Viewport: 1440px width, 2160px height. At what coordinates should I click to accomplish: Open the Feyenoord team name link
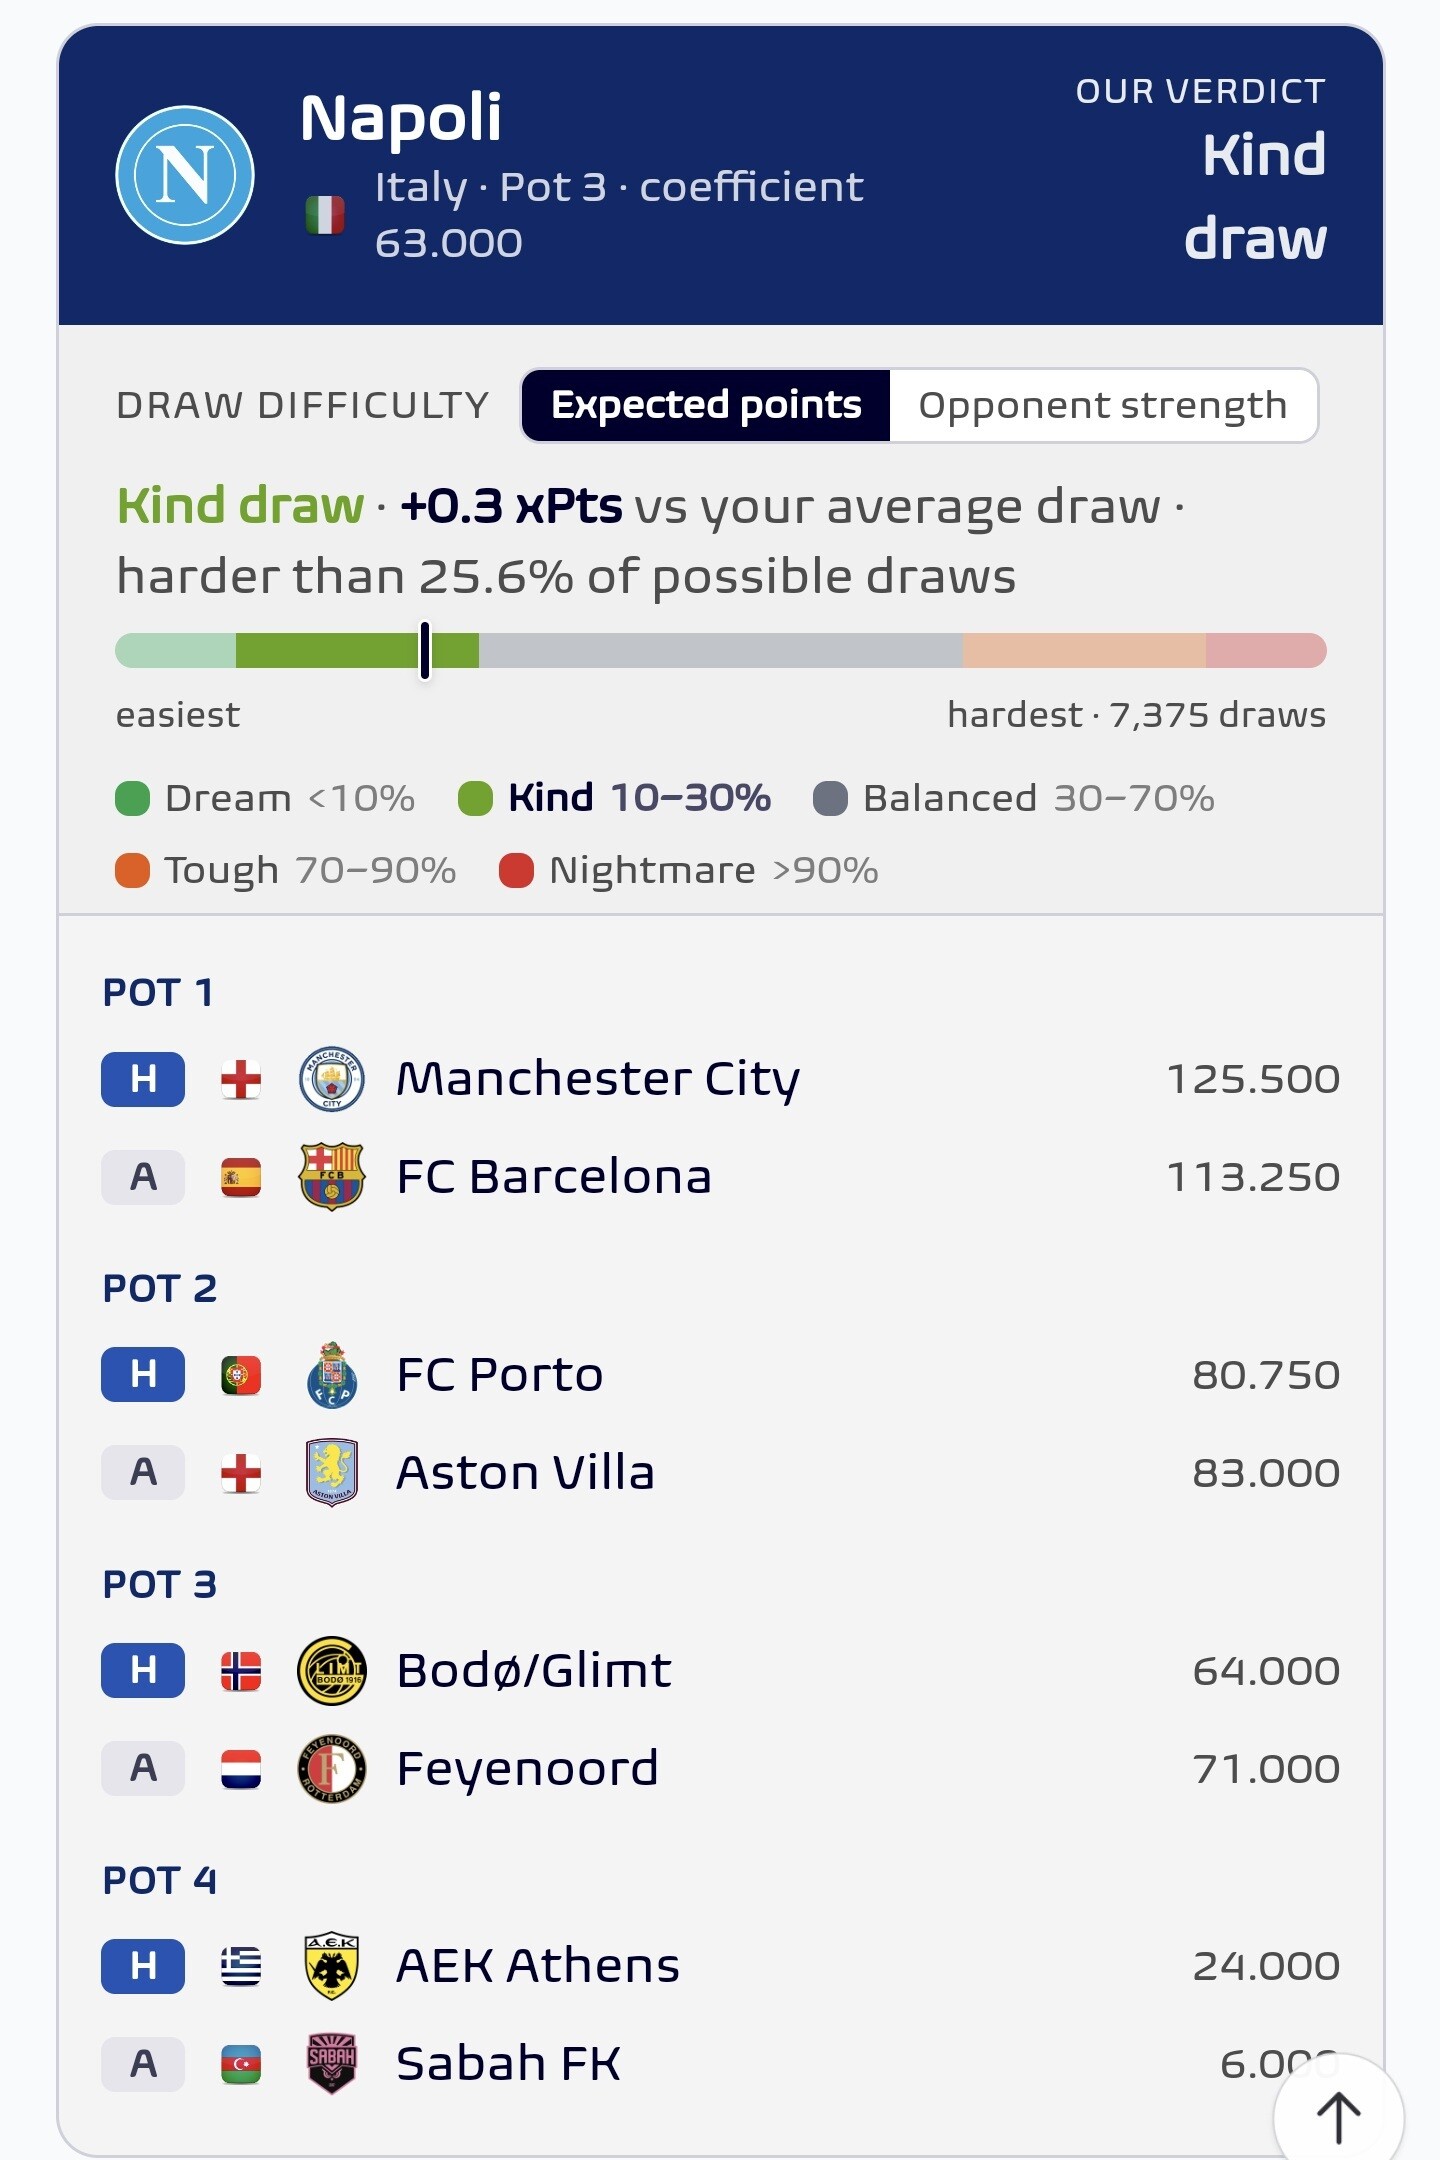(x=527, y=1769)
